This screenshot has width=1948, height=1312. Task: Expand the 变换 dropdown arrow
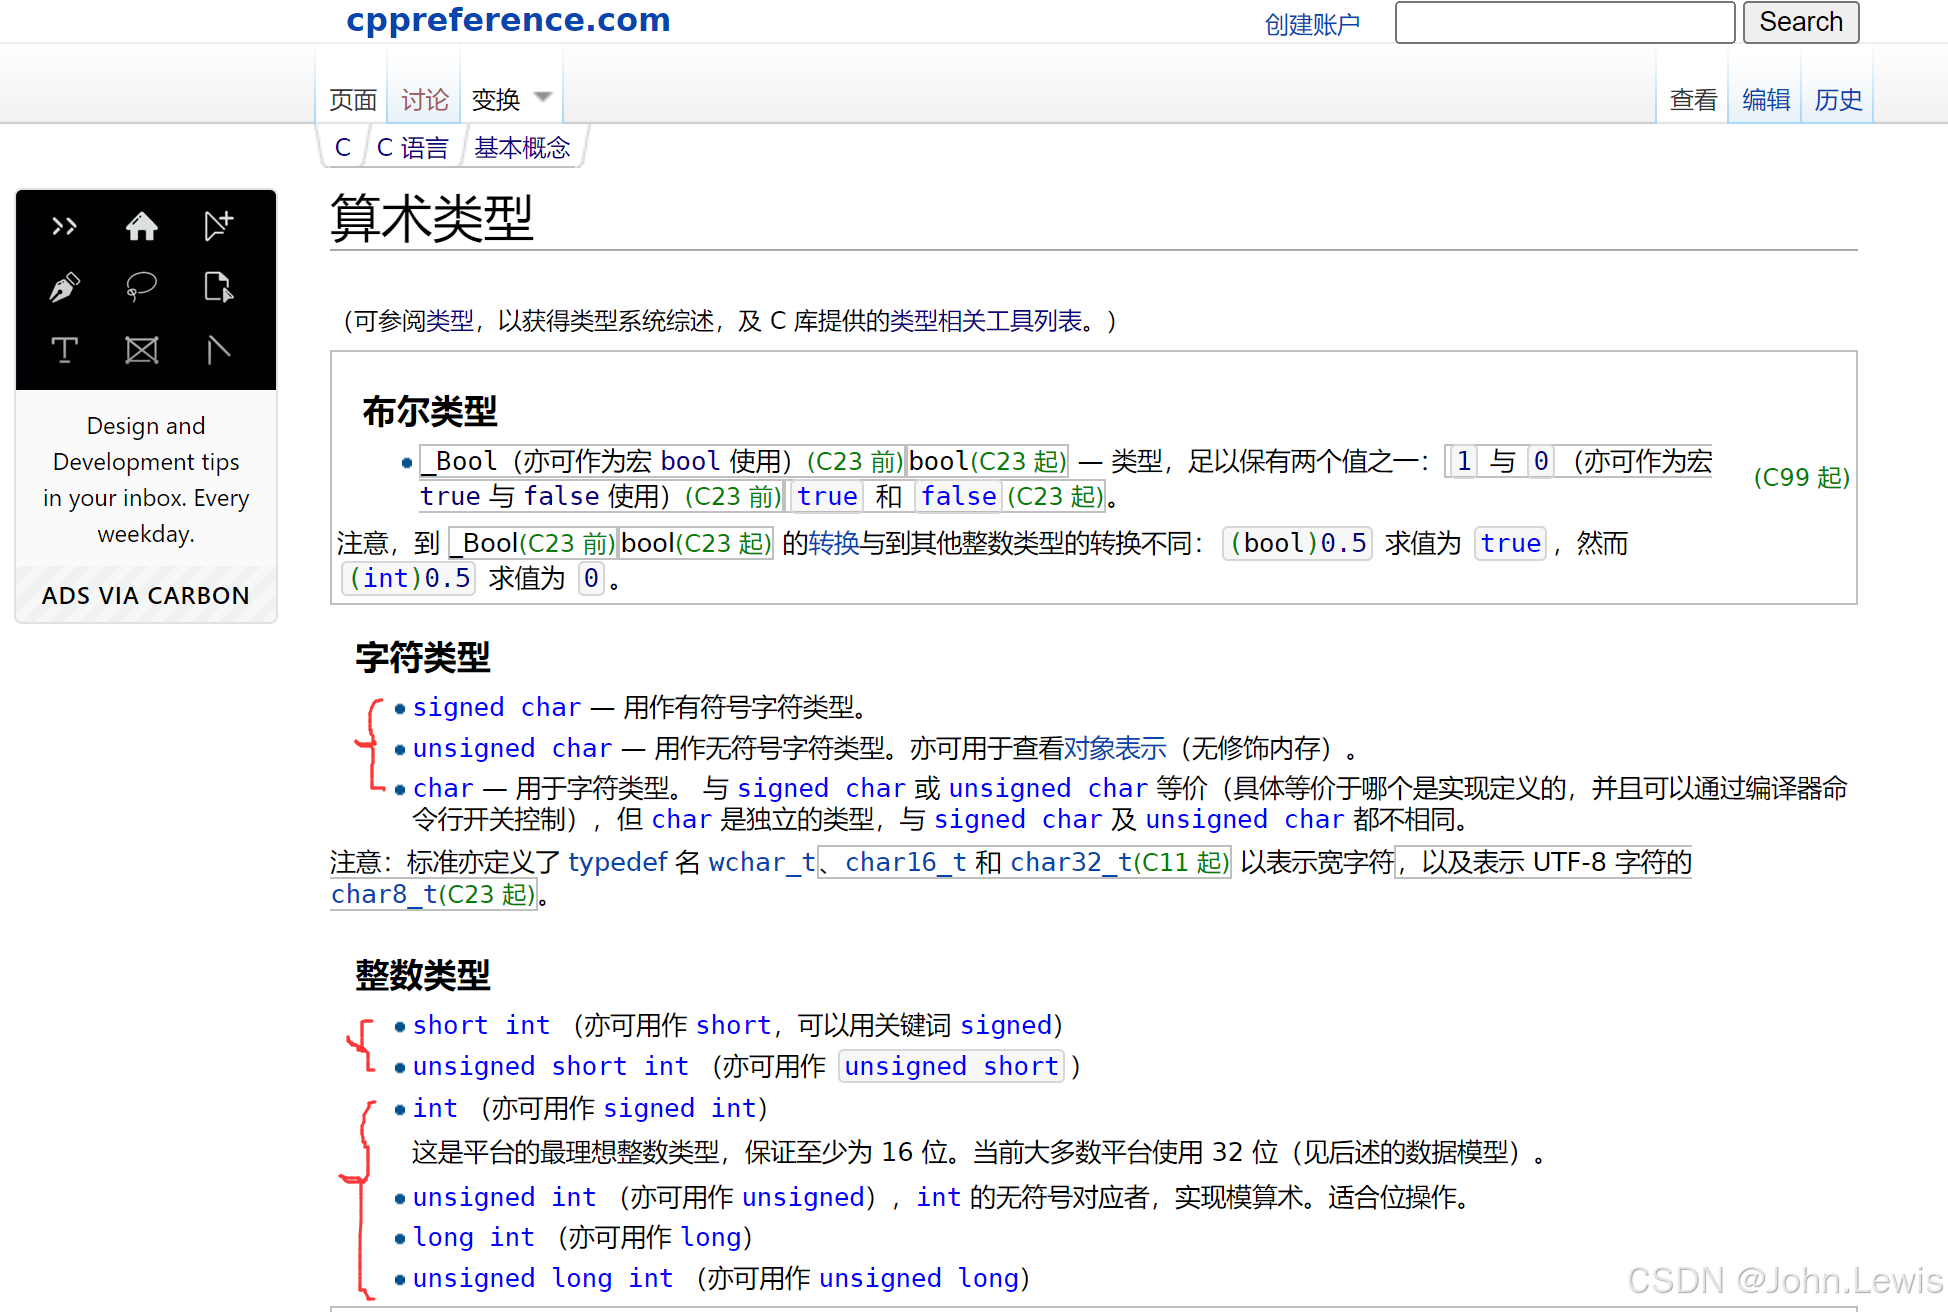[543, 98]
